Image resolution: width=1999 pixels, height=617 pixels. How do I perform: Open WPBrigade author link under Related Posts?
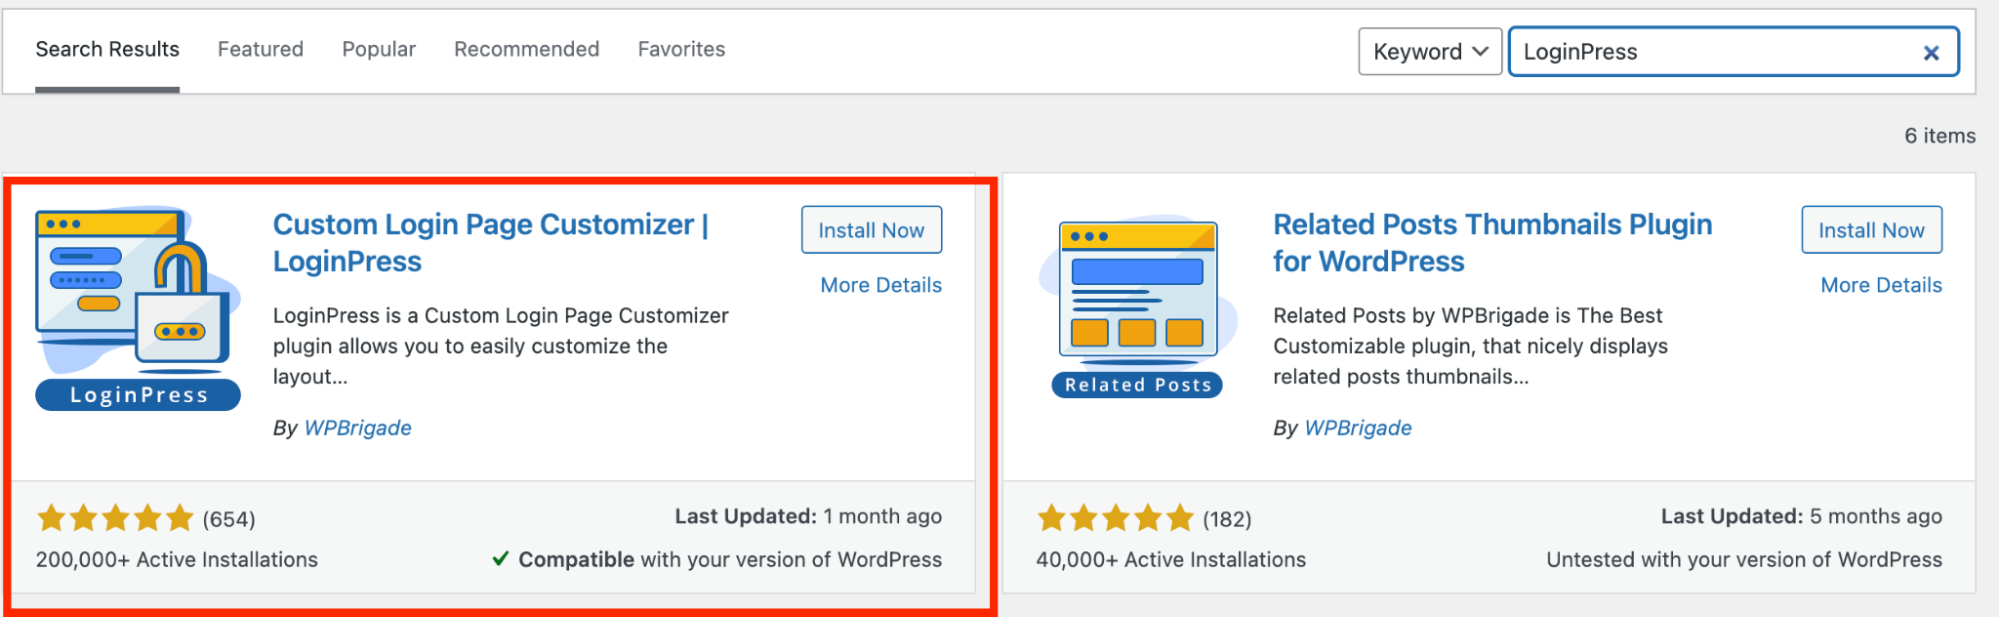coord(1358,428)
